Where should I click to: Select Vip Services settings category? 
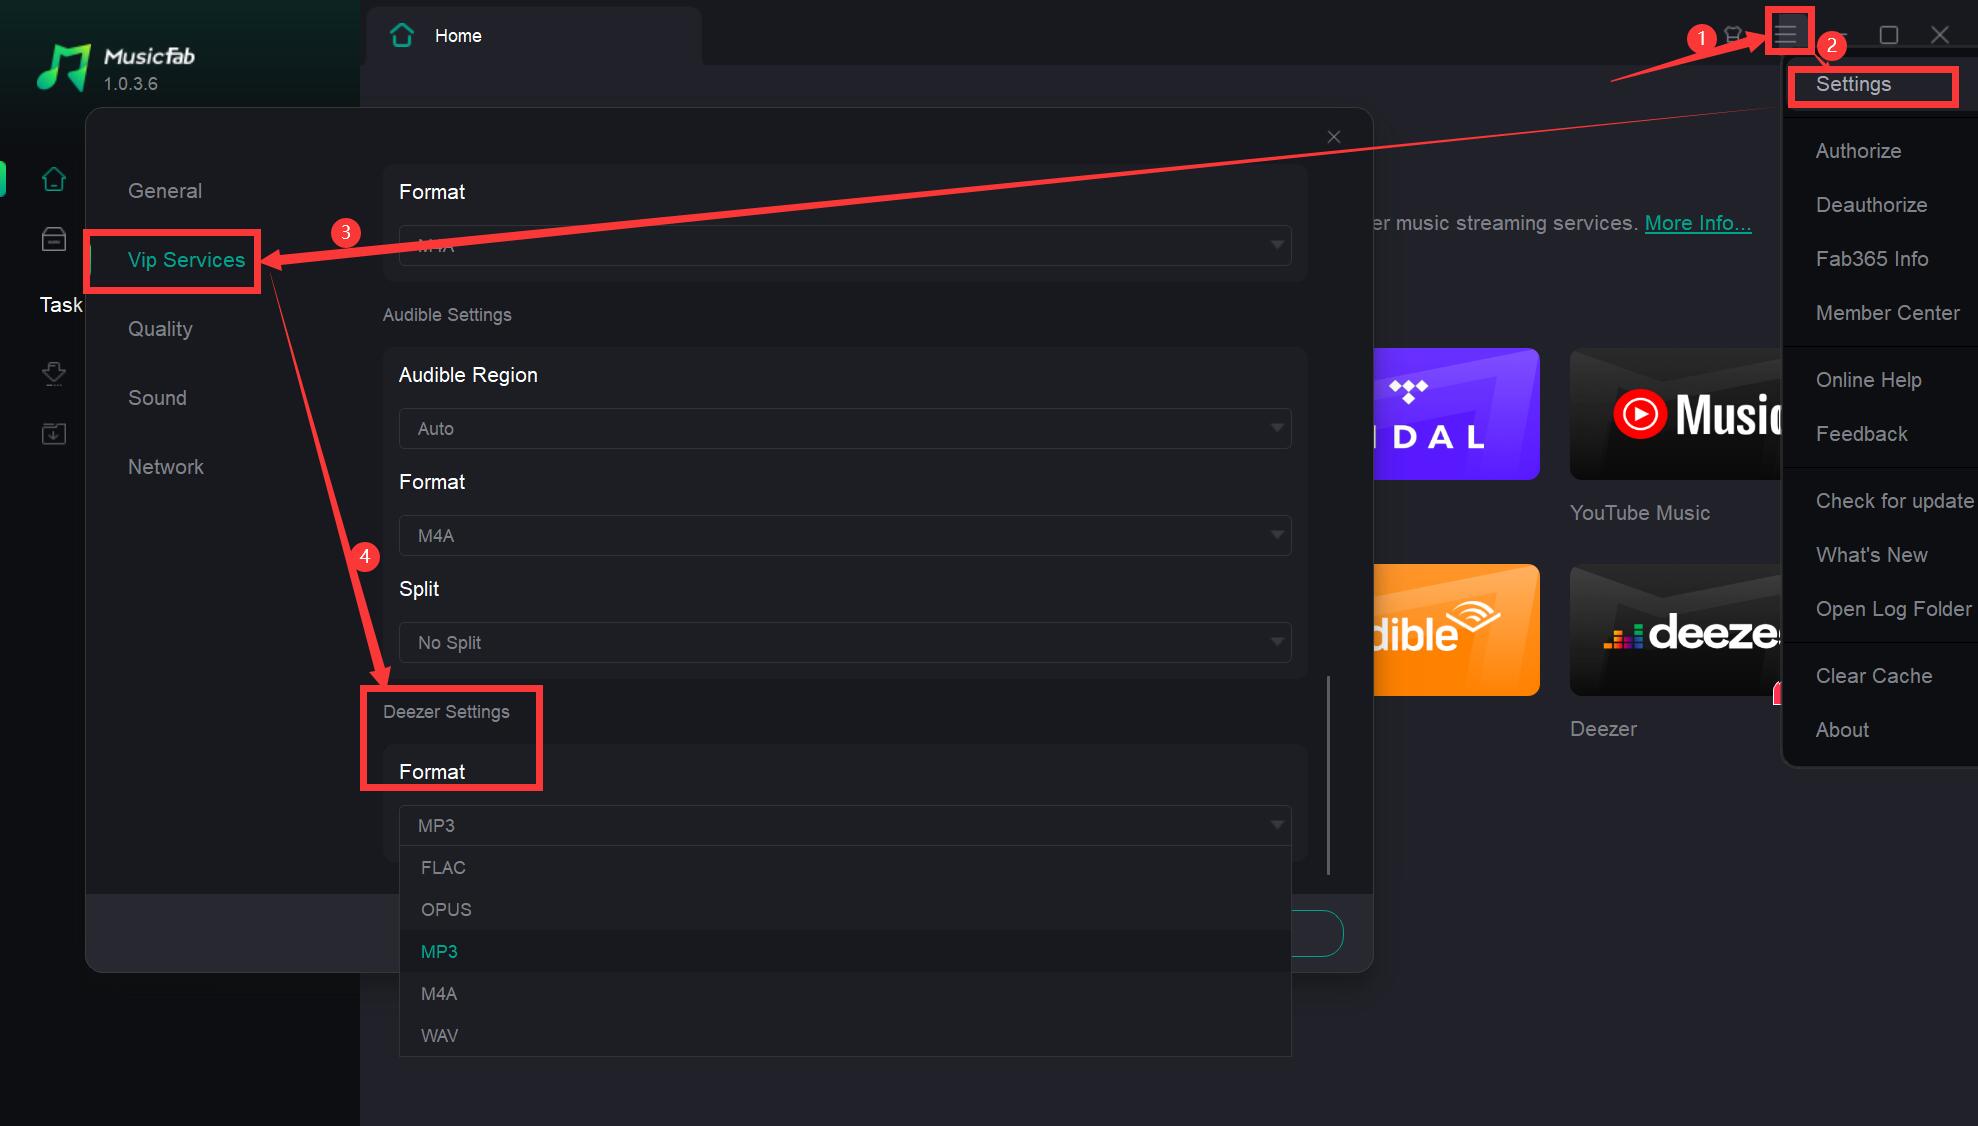click(186, 260)
